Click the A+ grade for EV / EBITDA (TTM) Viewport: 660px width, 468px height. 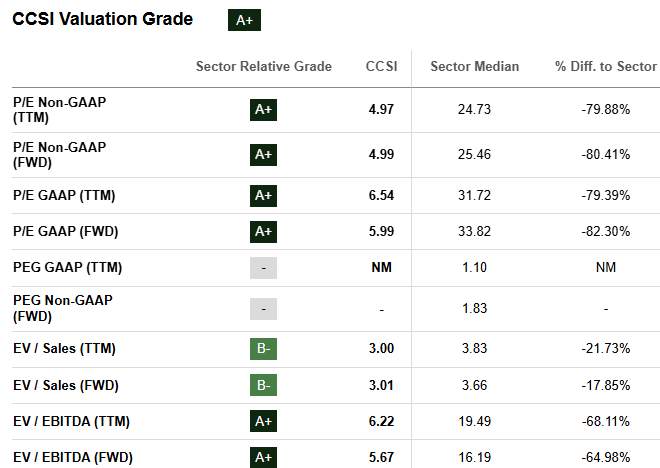[x=263, y=422]
